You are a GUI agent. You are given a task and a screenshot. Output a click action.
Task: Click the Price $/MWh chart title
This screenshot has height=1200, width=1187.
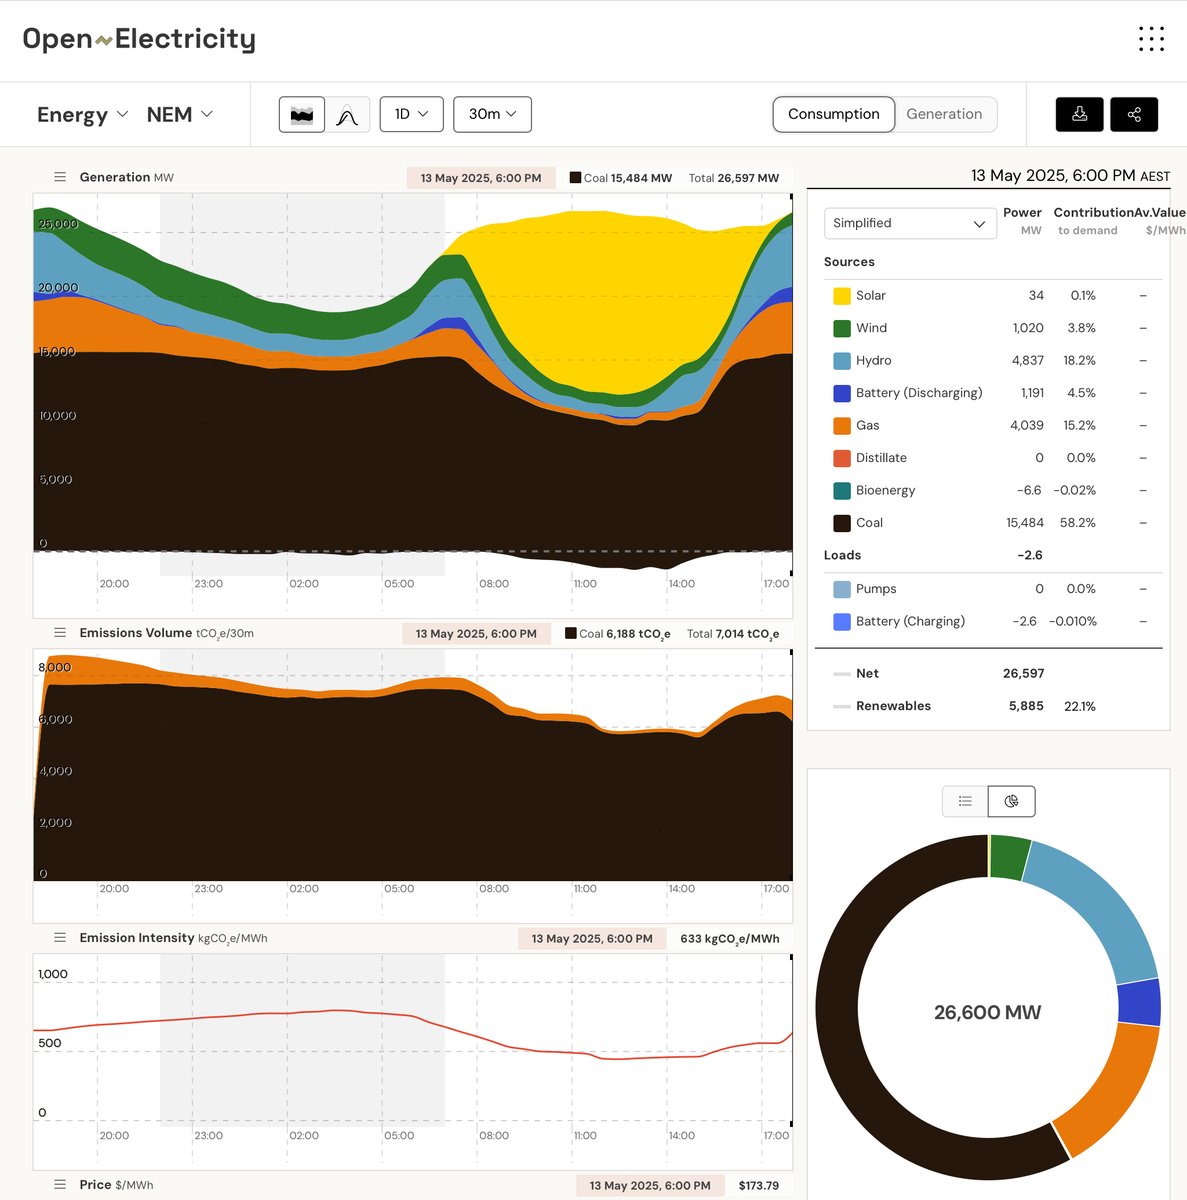tap(116, 1185)
